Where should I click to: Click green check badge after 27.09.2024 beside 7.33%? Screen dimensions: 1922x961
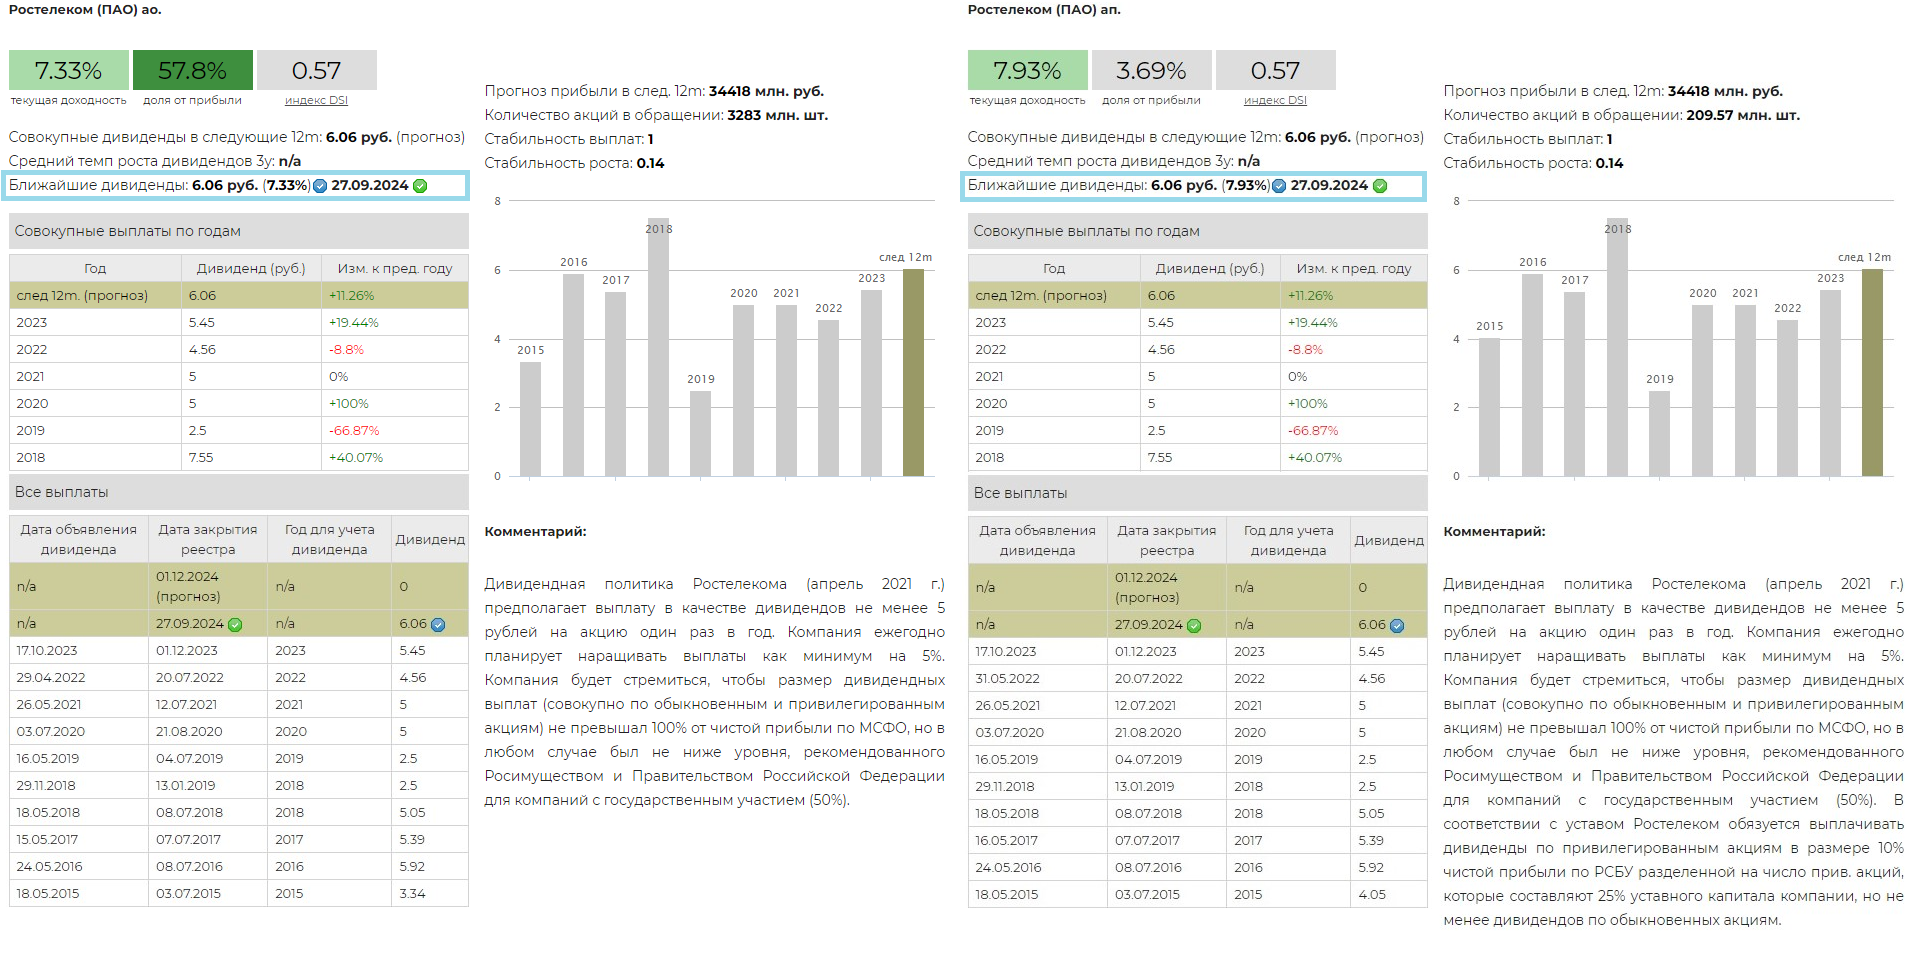click(420, 186)
